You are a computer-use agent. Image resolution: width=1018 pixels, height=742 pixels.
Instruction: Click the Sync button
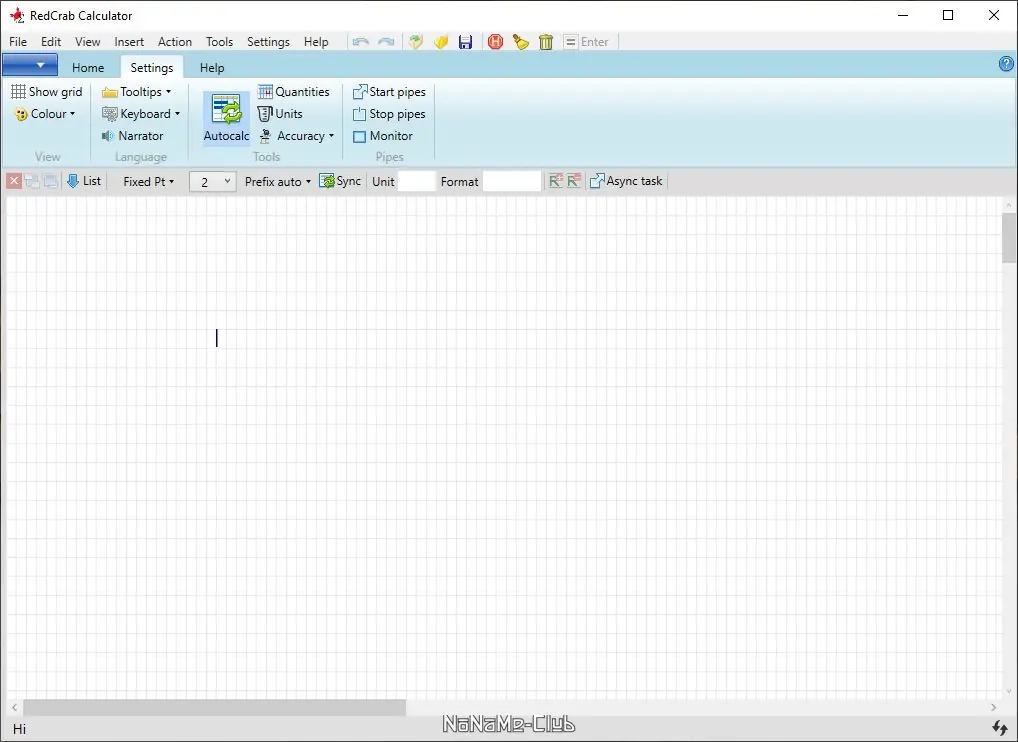340,181
